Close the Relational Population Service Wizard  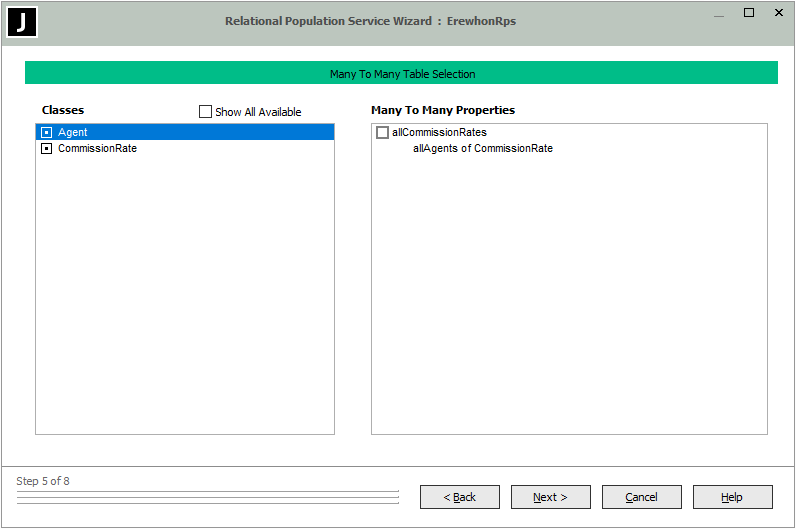(779, 13)
